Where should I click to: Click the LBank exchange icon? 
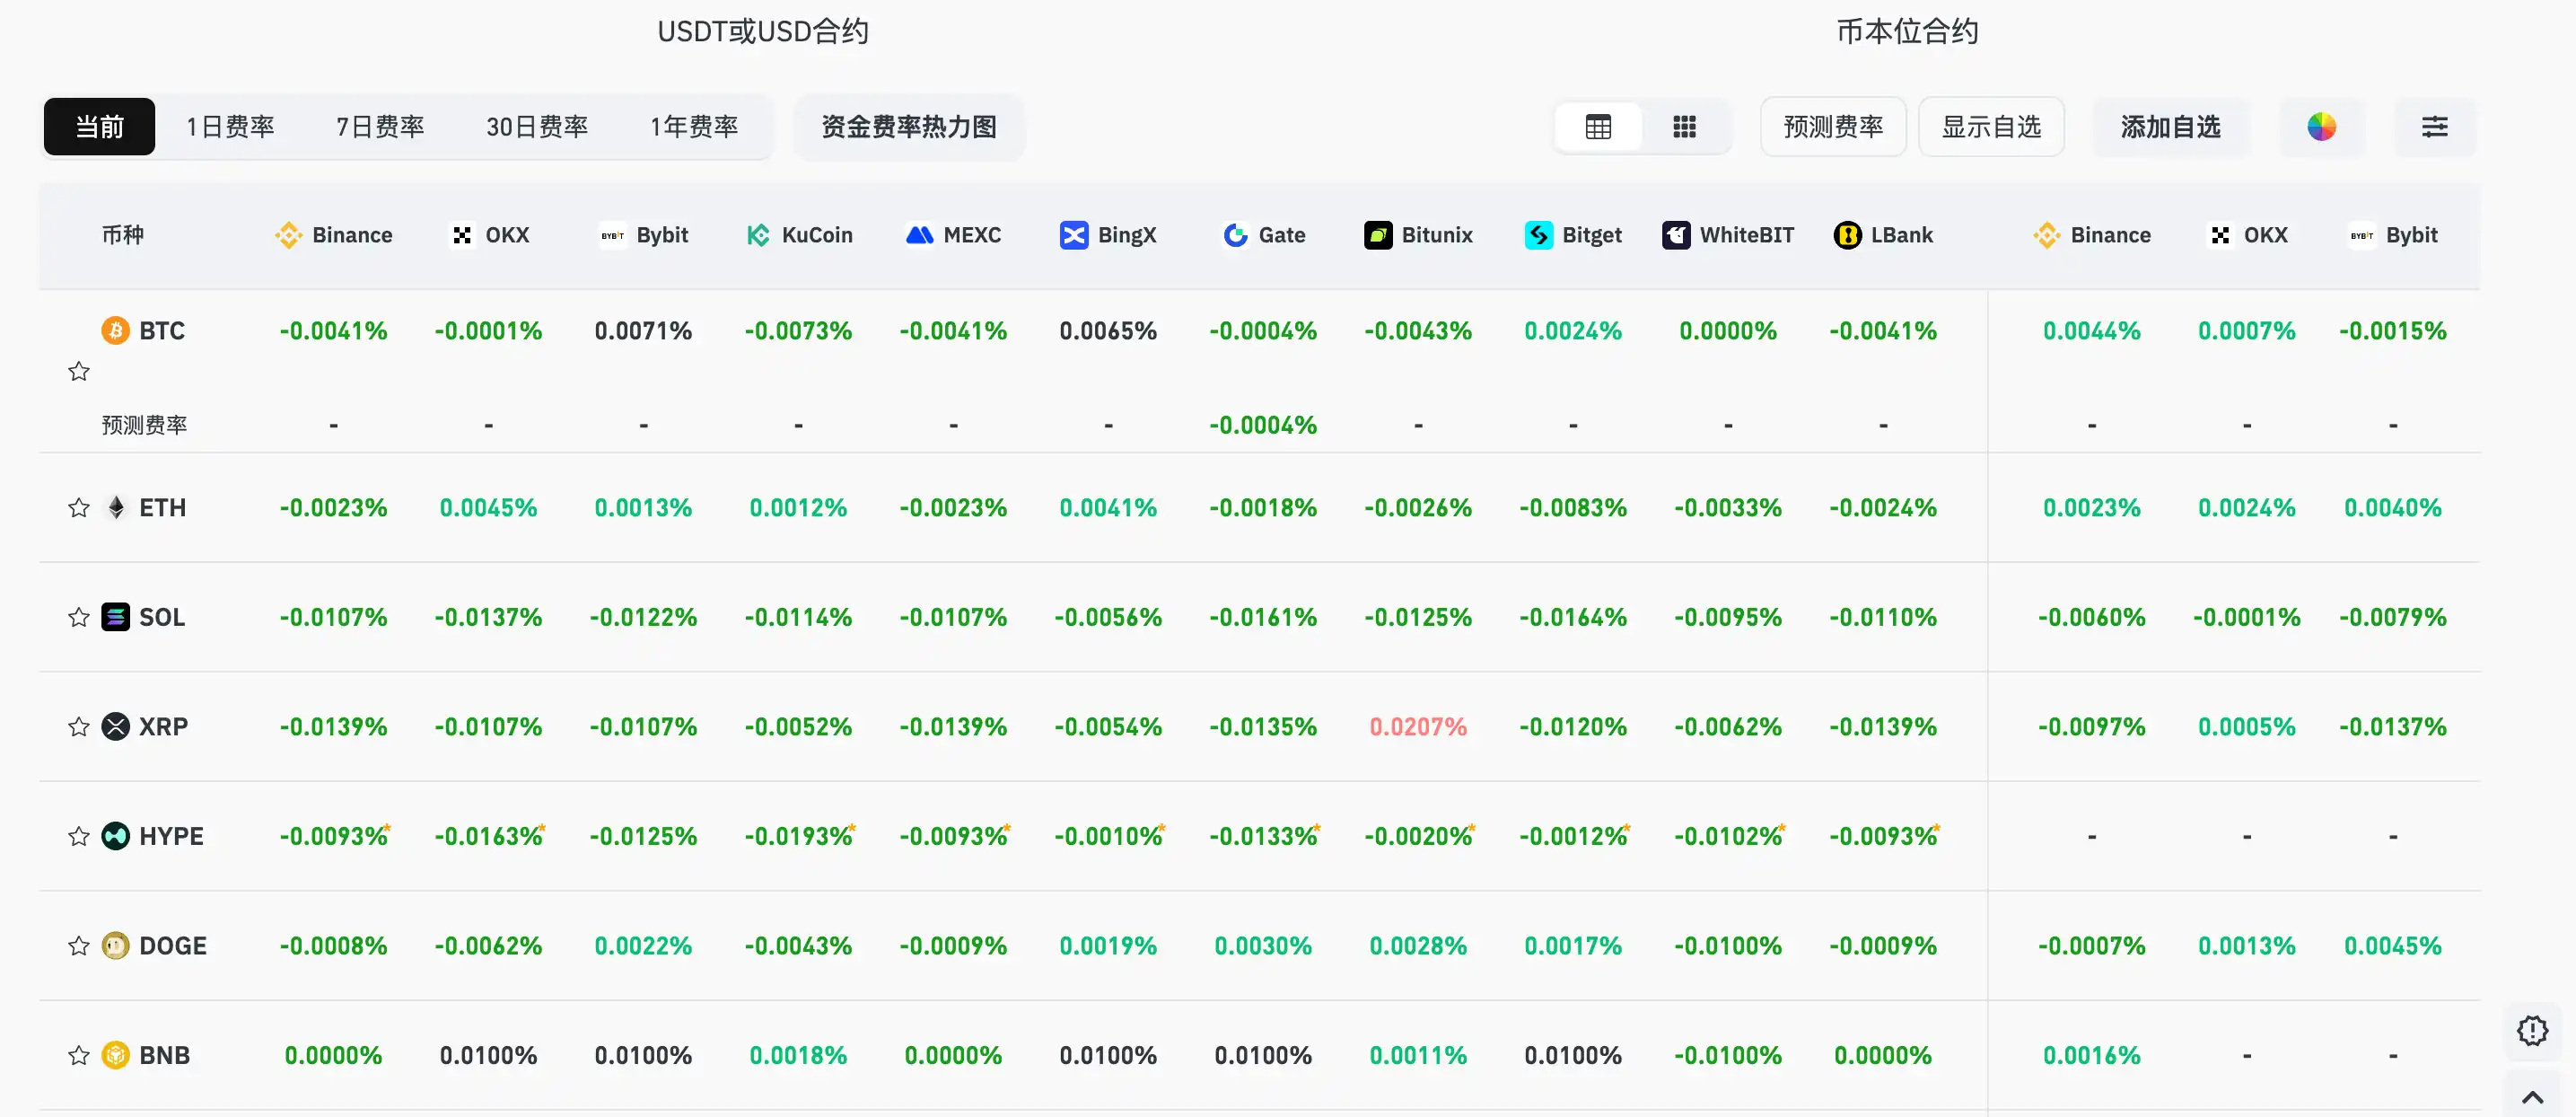click(x=1847, y=235)
